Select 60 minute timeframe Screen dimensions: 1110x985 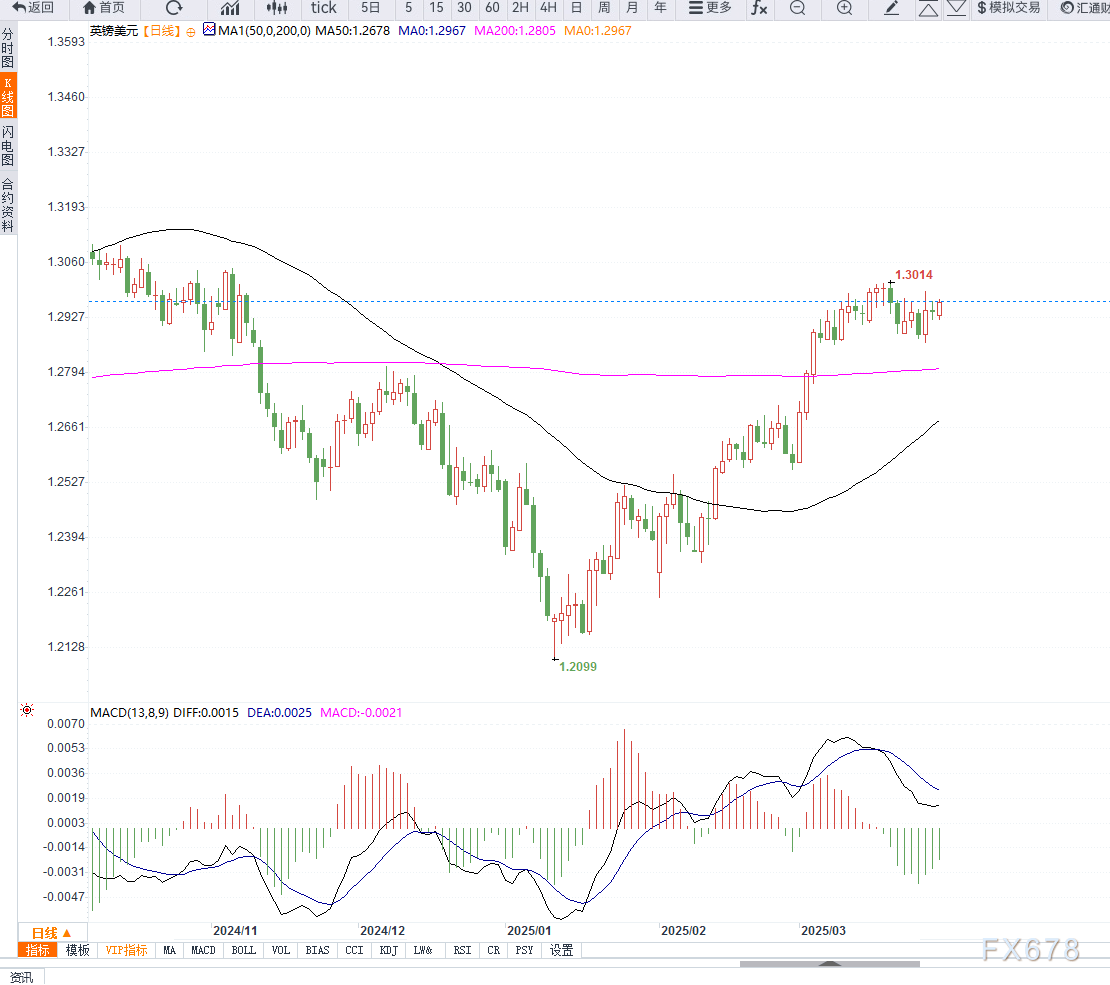pos(493,8)
